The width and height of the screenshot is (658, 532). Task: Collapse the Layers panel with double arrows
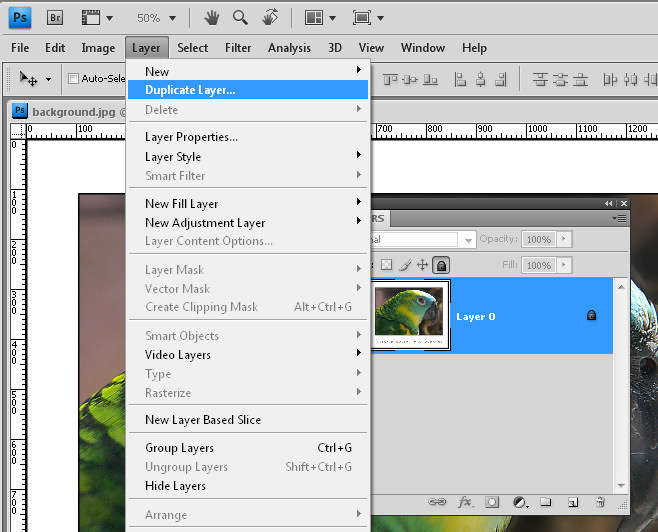coord(609,203)
